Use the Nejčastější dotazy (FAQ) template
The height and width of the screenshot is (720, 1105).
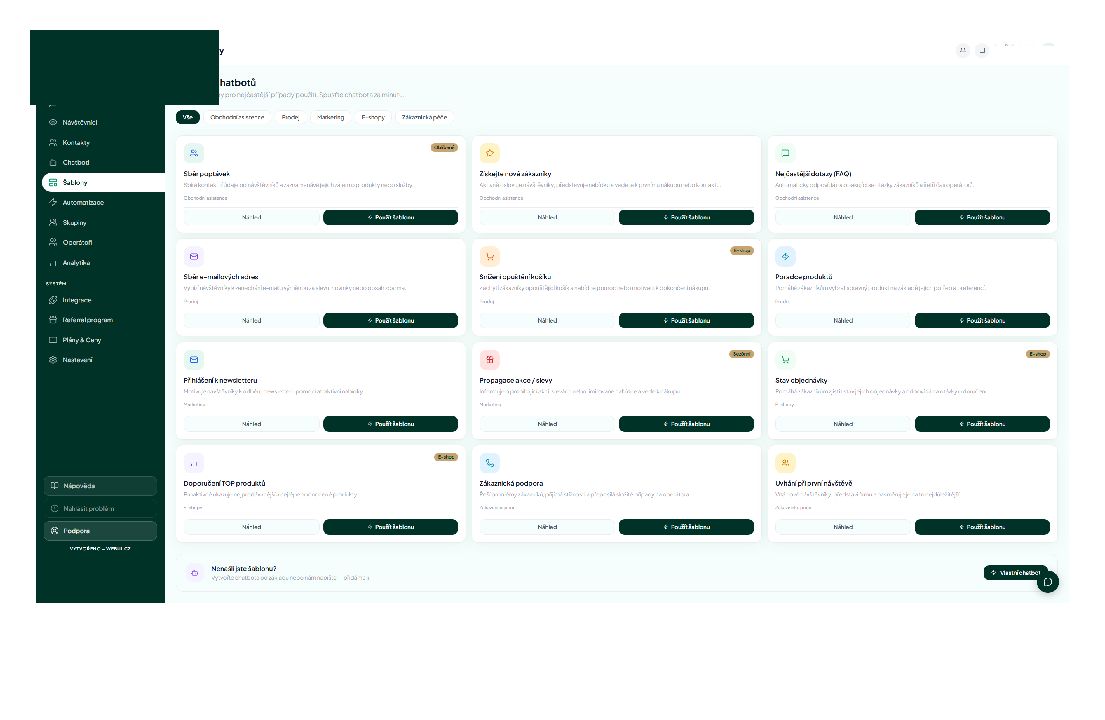[982, 218]
